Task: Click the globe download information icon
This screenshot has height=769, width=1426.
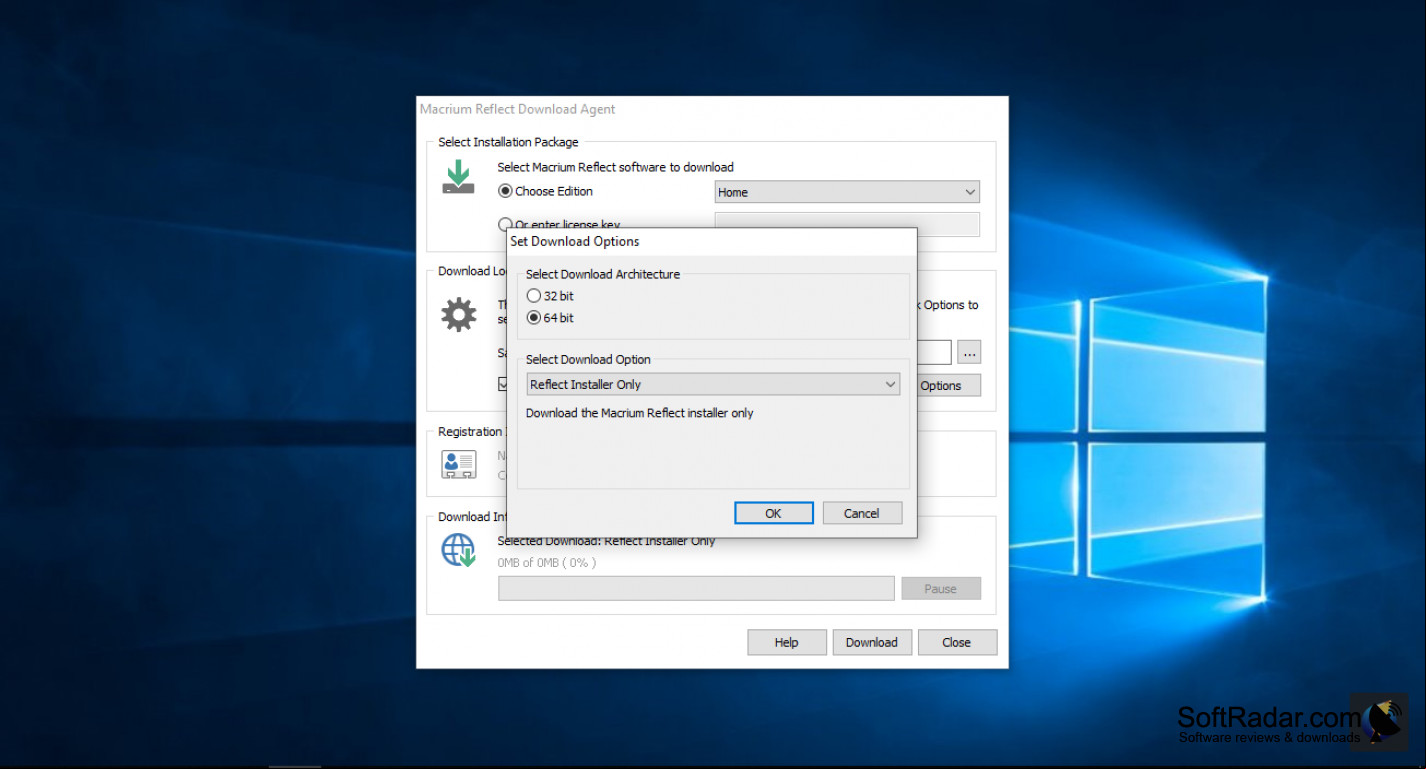Action: [x=459, y=550]
